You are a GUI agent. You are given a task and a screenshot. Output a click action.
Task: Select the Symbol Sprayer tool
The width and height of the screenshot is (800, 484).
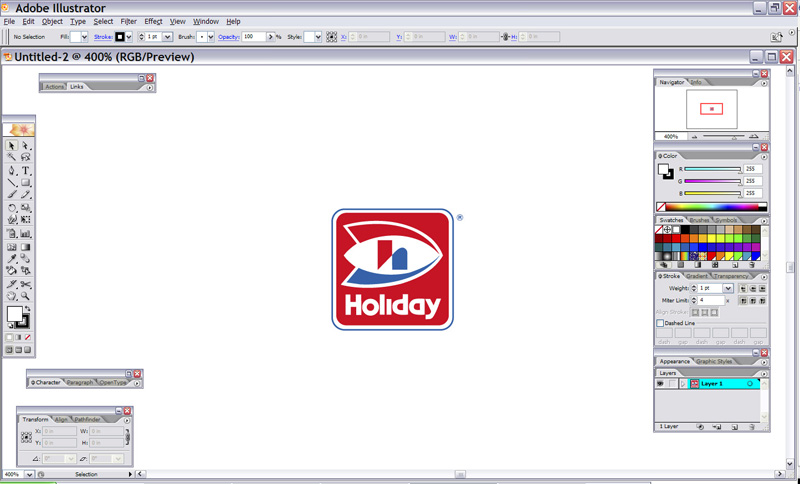pyautogui.click(x=12, y=234)
